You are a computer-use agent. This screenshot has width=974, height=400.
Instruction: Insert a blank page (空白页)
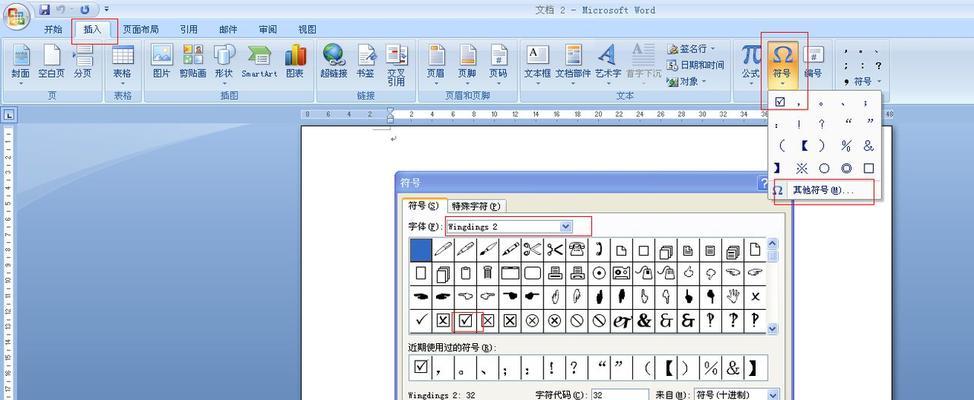click(52, 62)
